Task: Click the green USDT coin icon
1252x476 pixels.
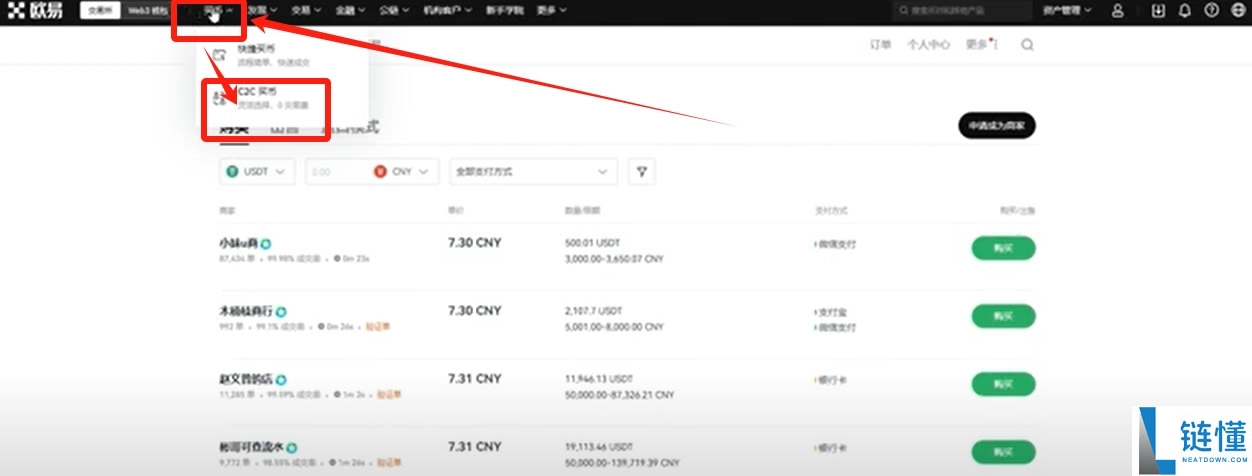Action: coord(234,172)
